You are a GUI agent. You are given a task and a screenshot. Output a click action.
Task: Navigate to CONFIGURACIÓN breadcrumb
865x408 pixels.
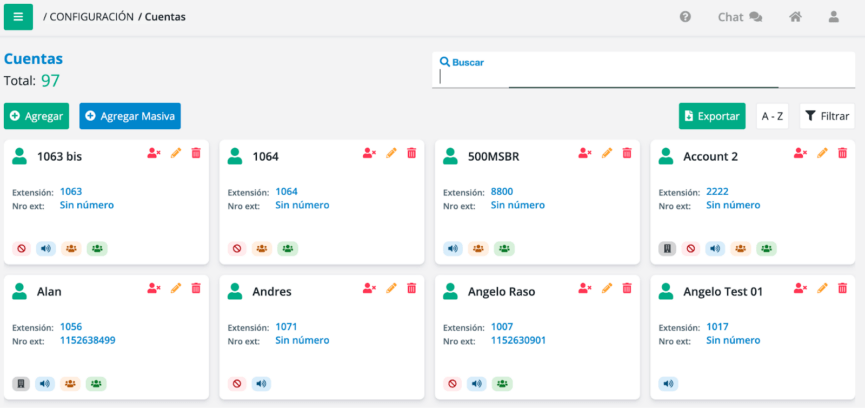92,17
